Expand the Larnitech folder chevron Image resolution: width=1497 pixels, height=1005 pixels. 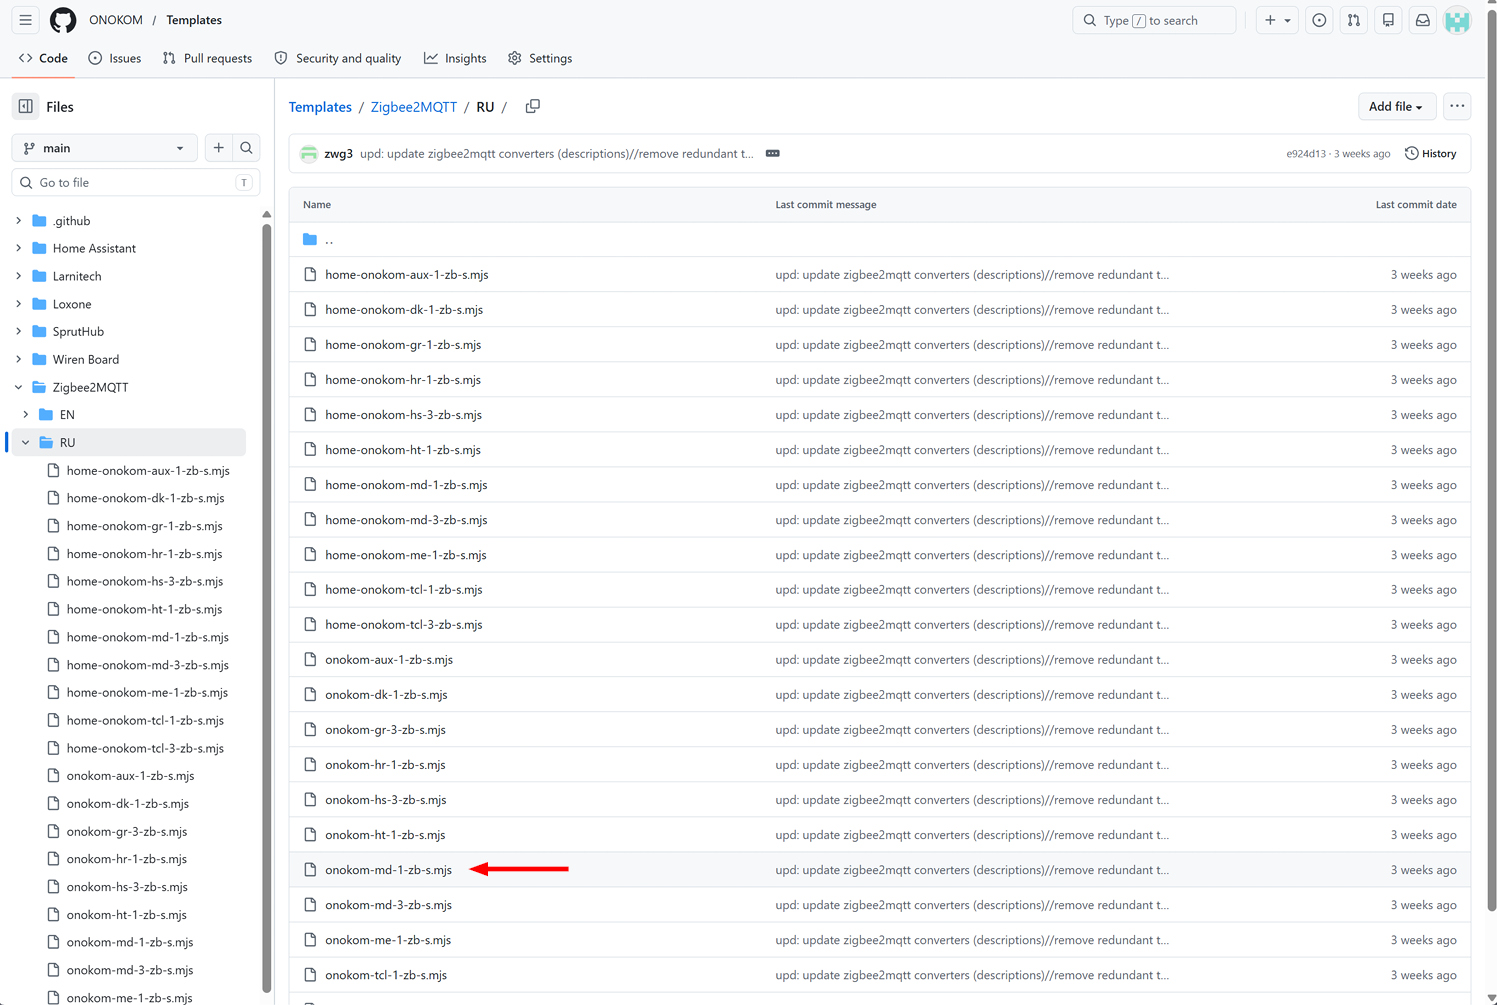tap(19, 276)
